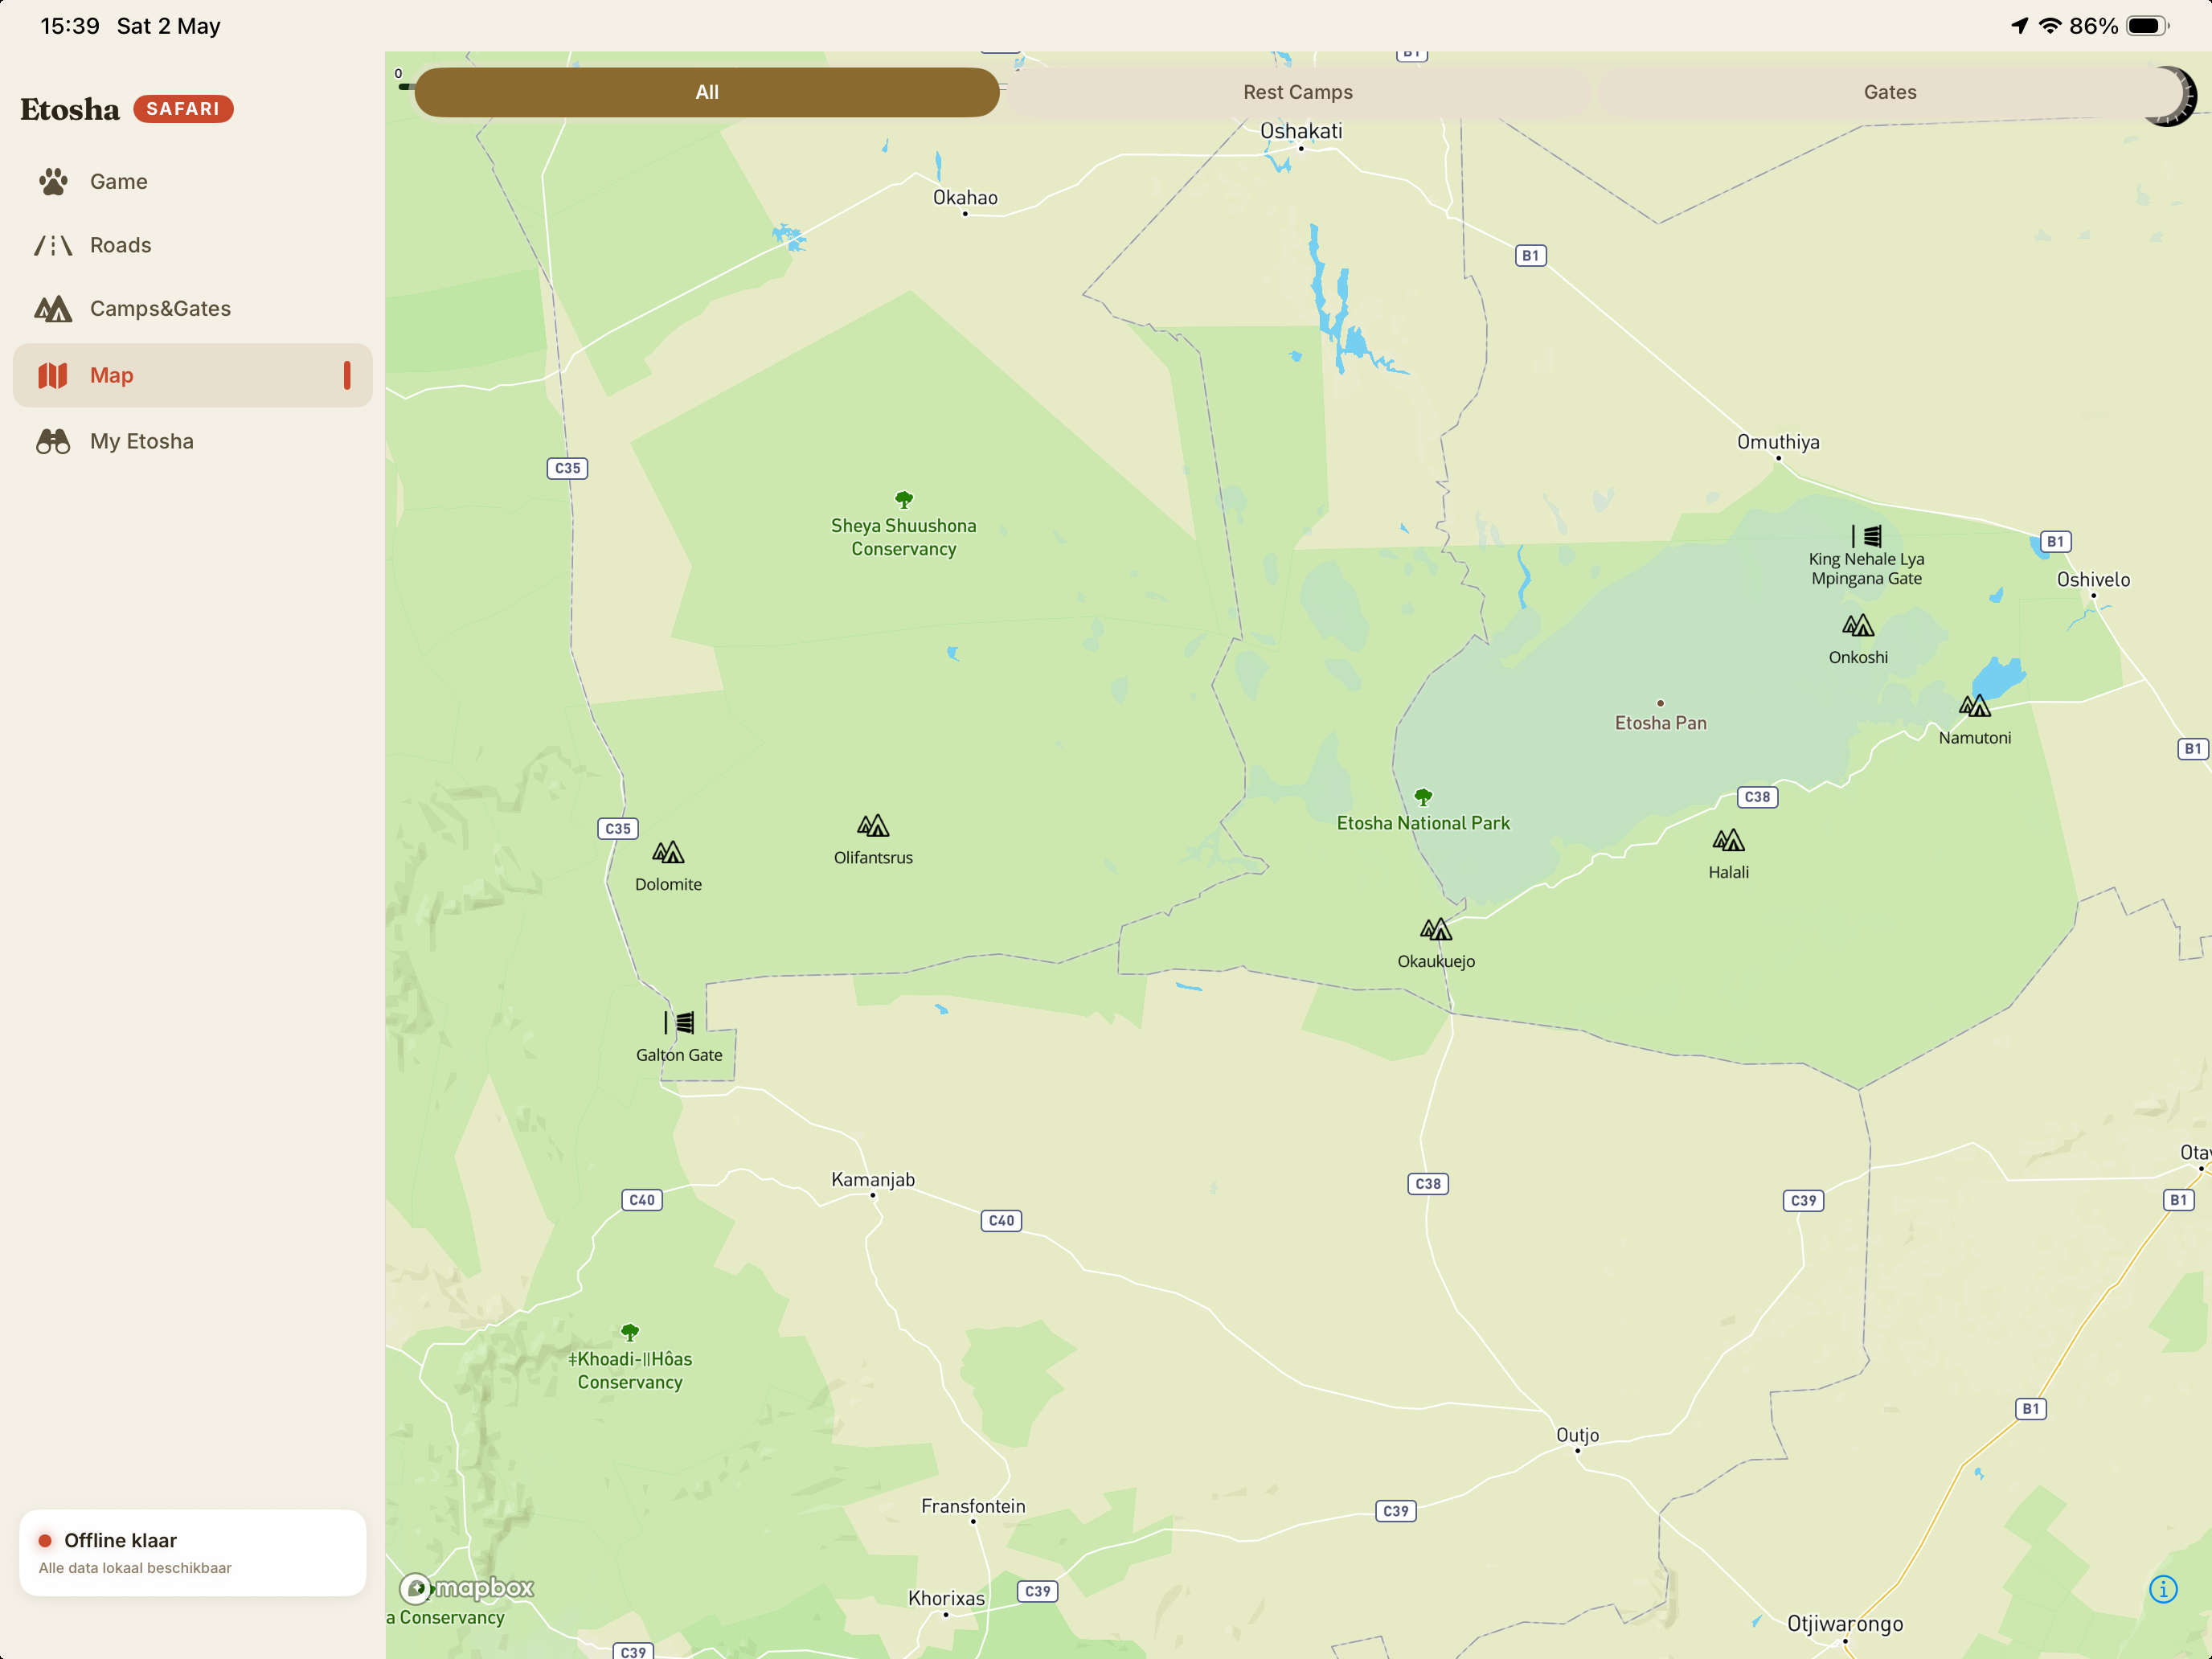Tap King Nehale Lya Mpingana Gate marker
Image resolution: width=2212 pixels, height=1659 pixels.
(1867, 536)
